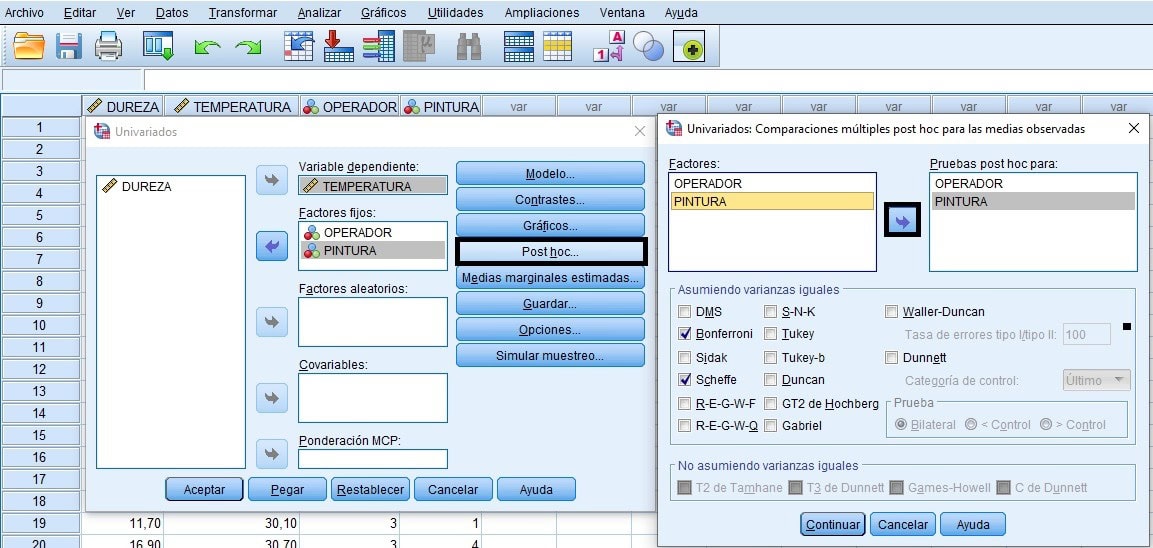Select OPERADOR column header
Viewport: 1153px width, 548px height.
click(349, 107)
